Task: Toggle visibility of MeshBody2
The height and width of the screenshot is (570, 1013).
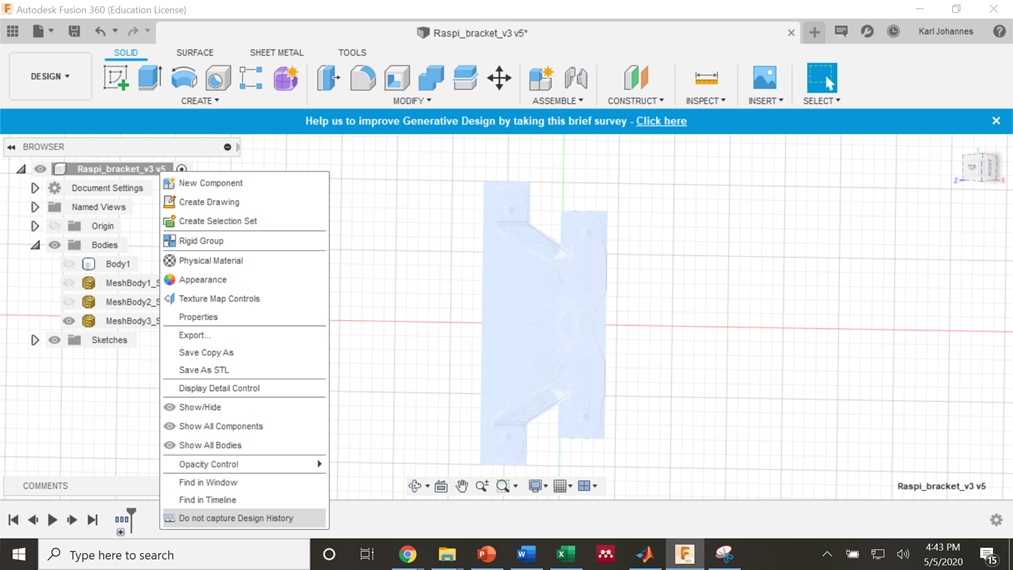Action: [69, 302]
